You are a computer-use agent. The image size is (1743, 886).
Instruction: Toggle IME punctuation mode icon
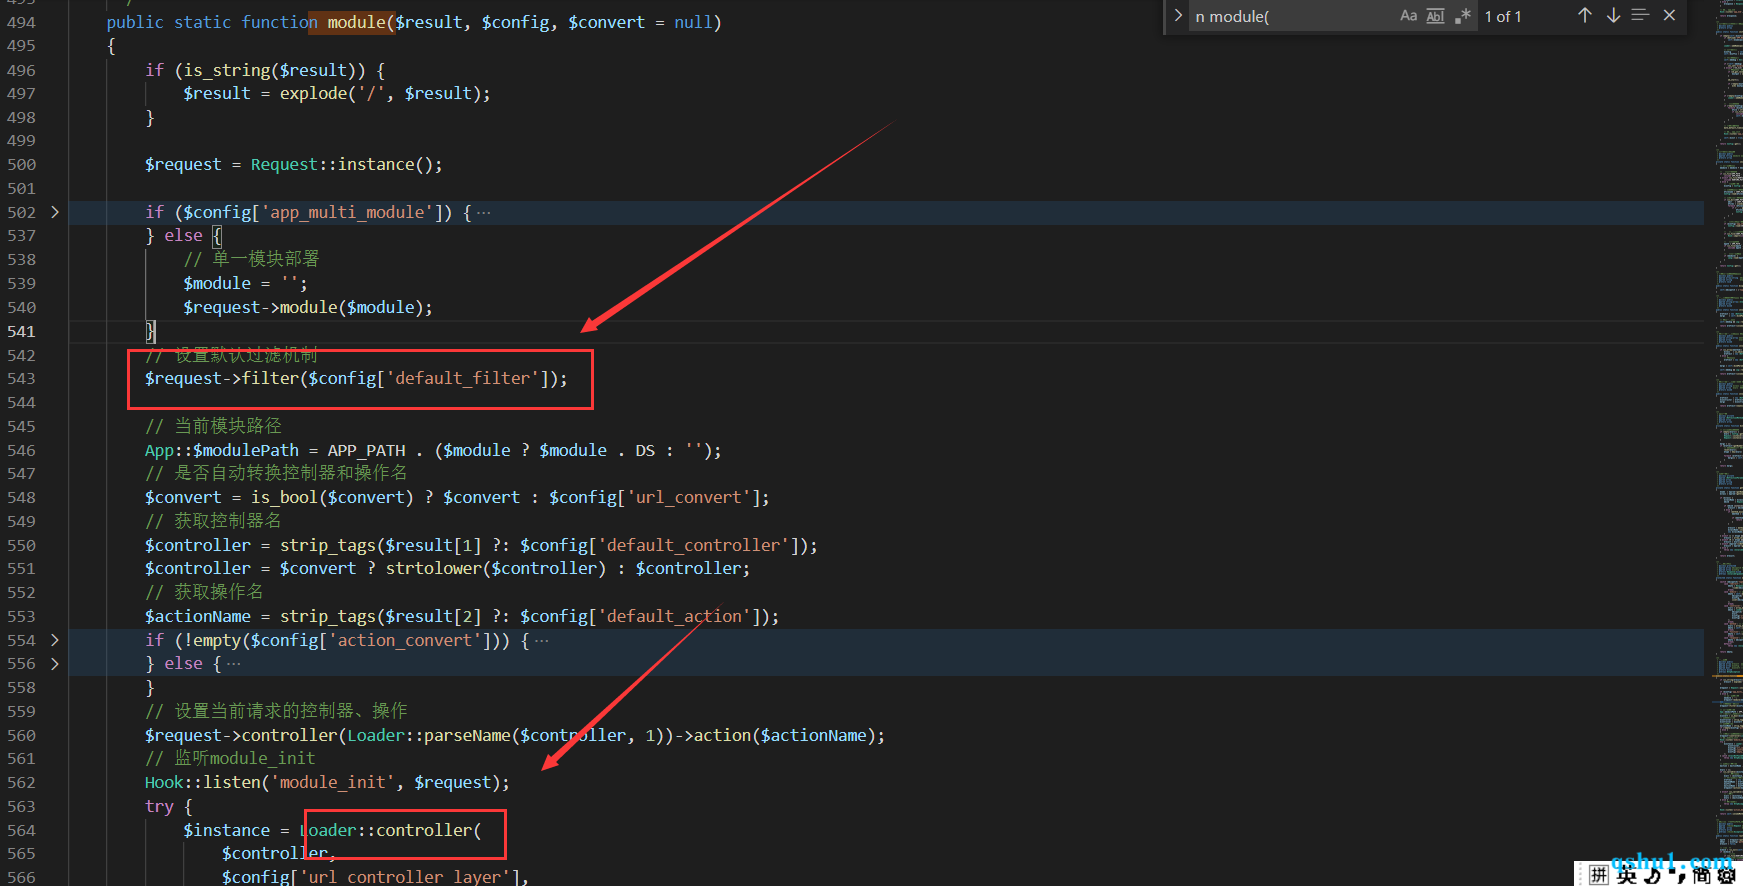(1679, 875)
